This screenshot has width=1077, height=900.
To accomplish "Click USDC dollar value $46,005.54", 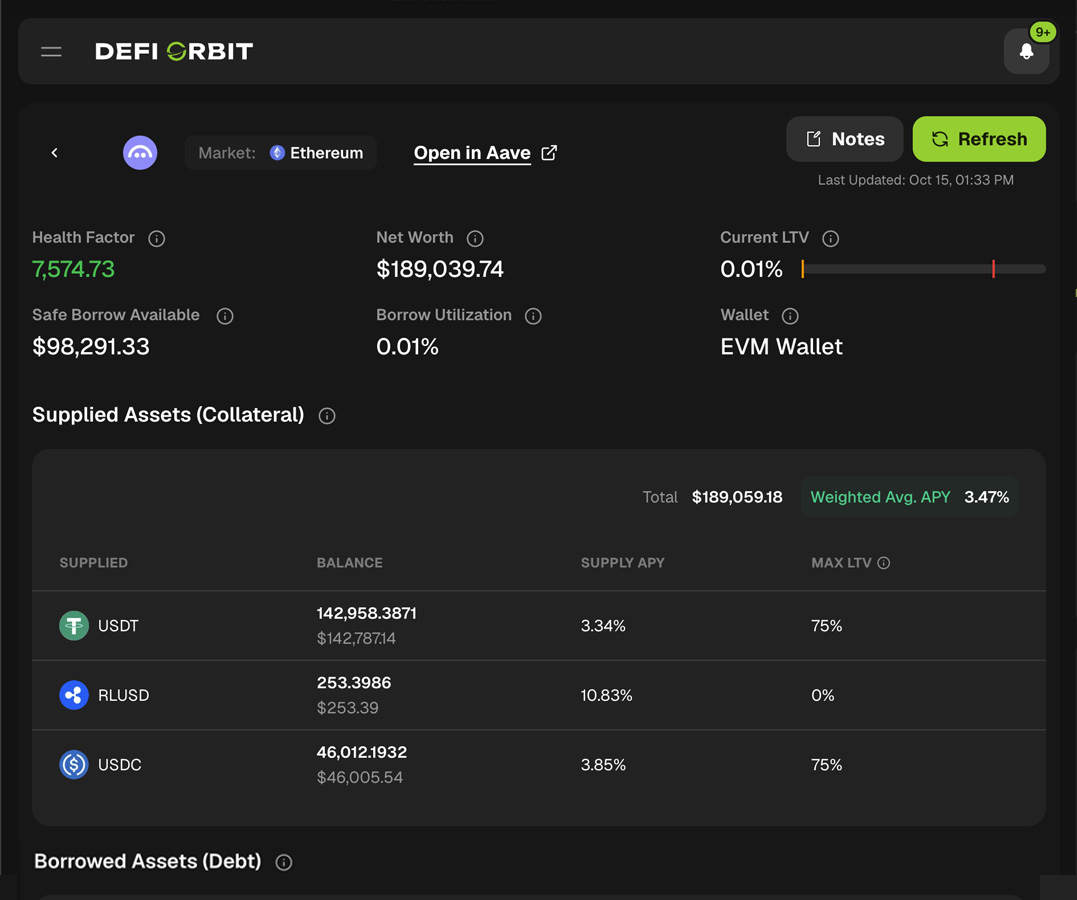I will click(x=360, y=778).
